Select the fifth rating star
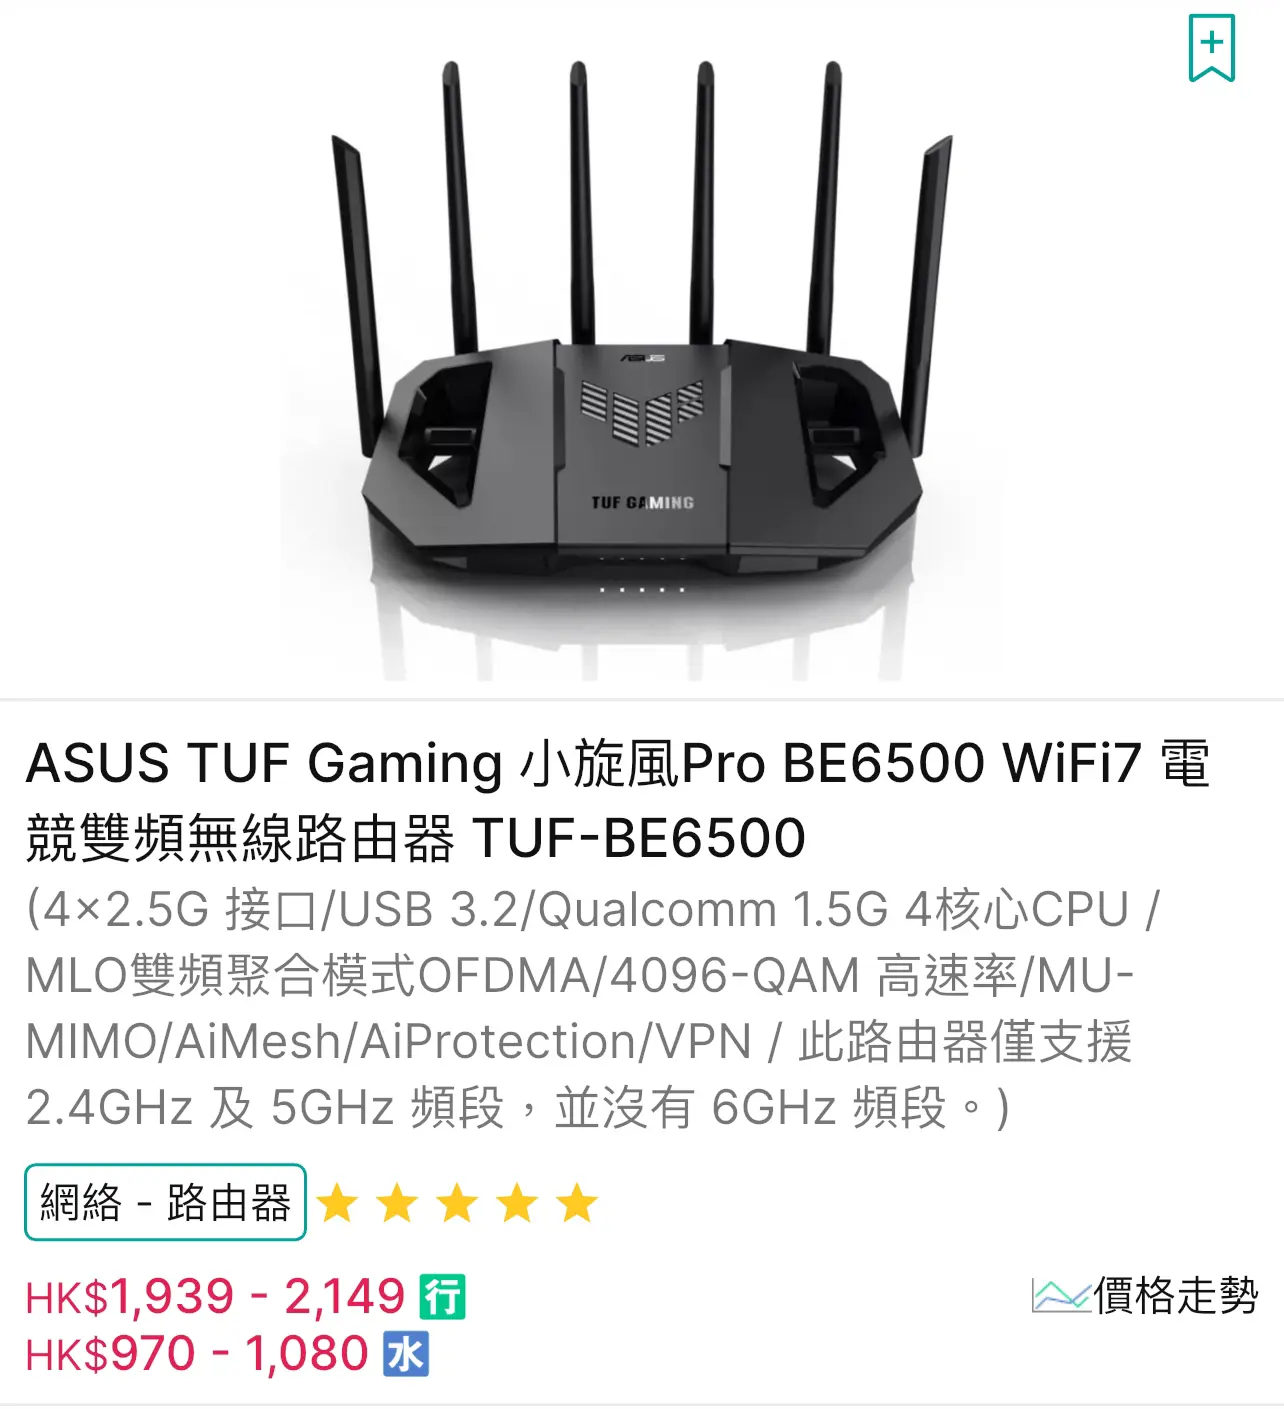 click(x=577, y=1203)
